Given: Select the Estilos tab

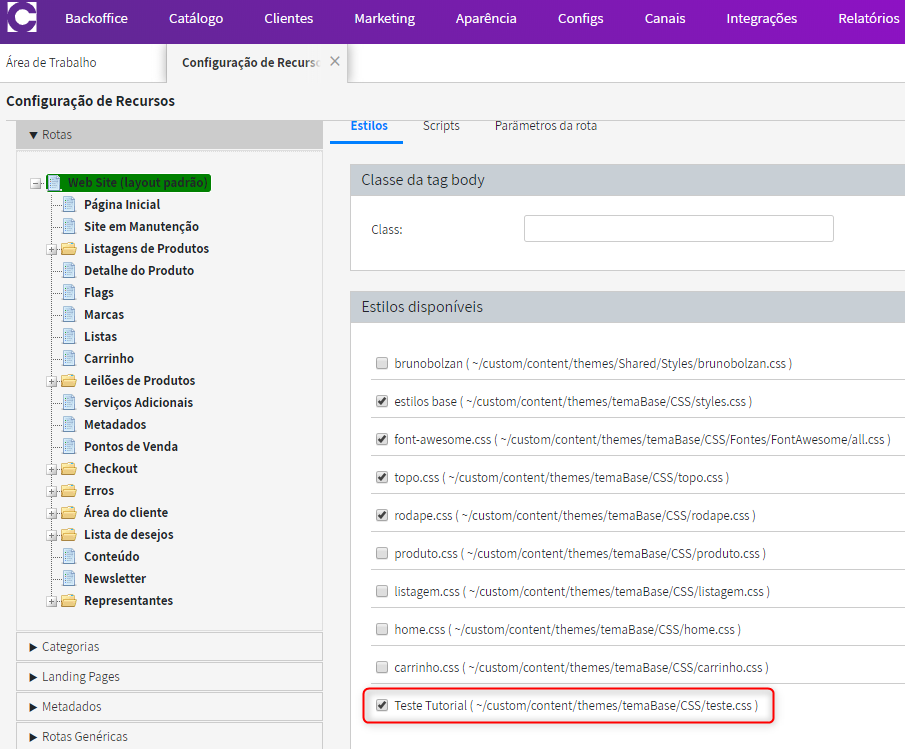Looking at the screenshot, I should point(369,126).
